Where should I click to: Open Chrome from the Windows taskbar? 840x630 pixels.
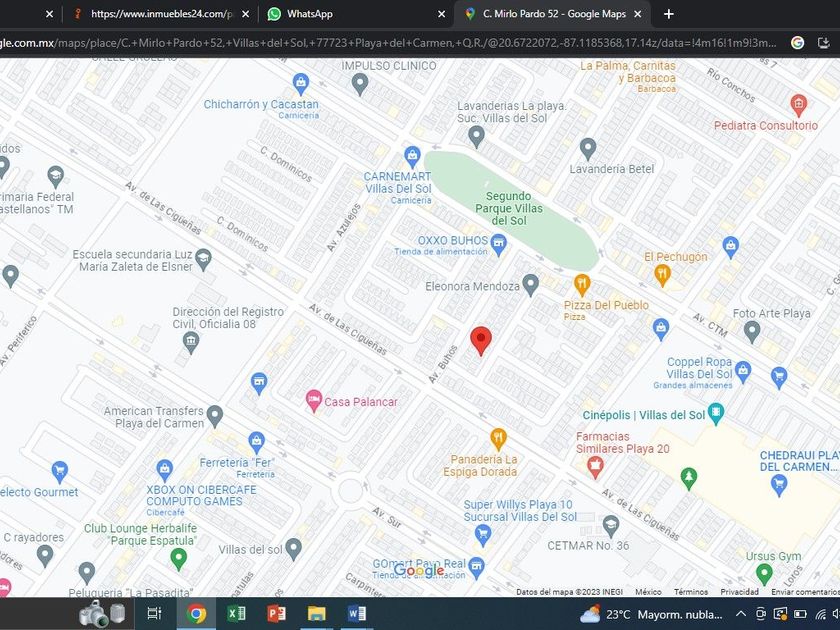(196, 613)
